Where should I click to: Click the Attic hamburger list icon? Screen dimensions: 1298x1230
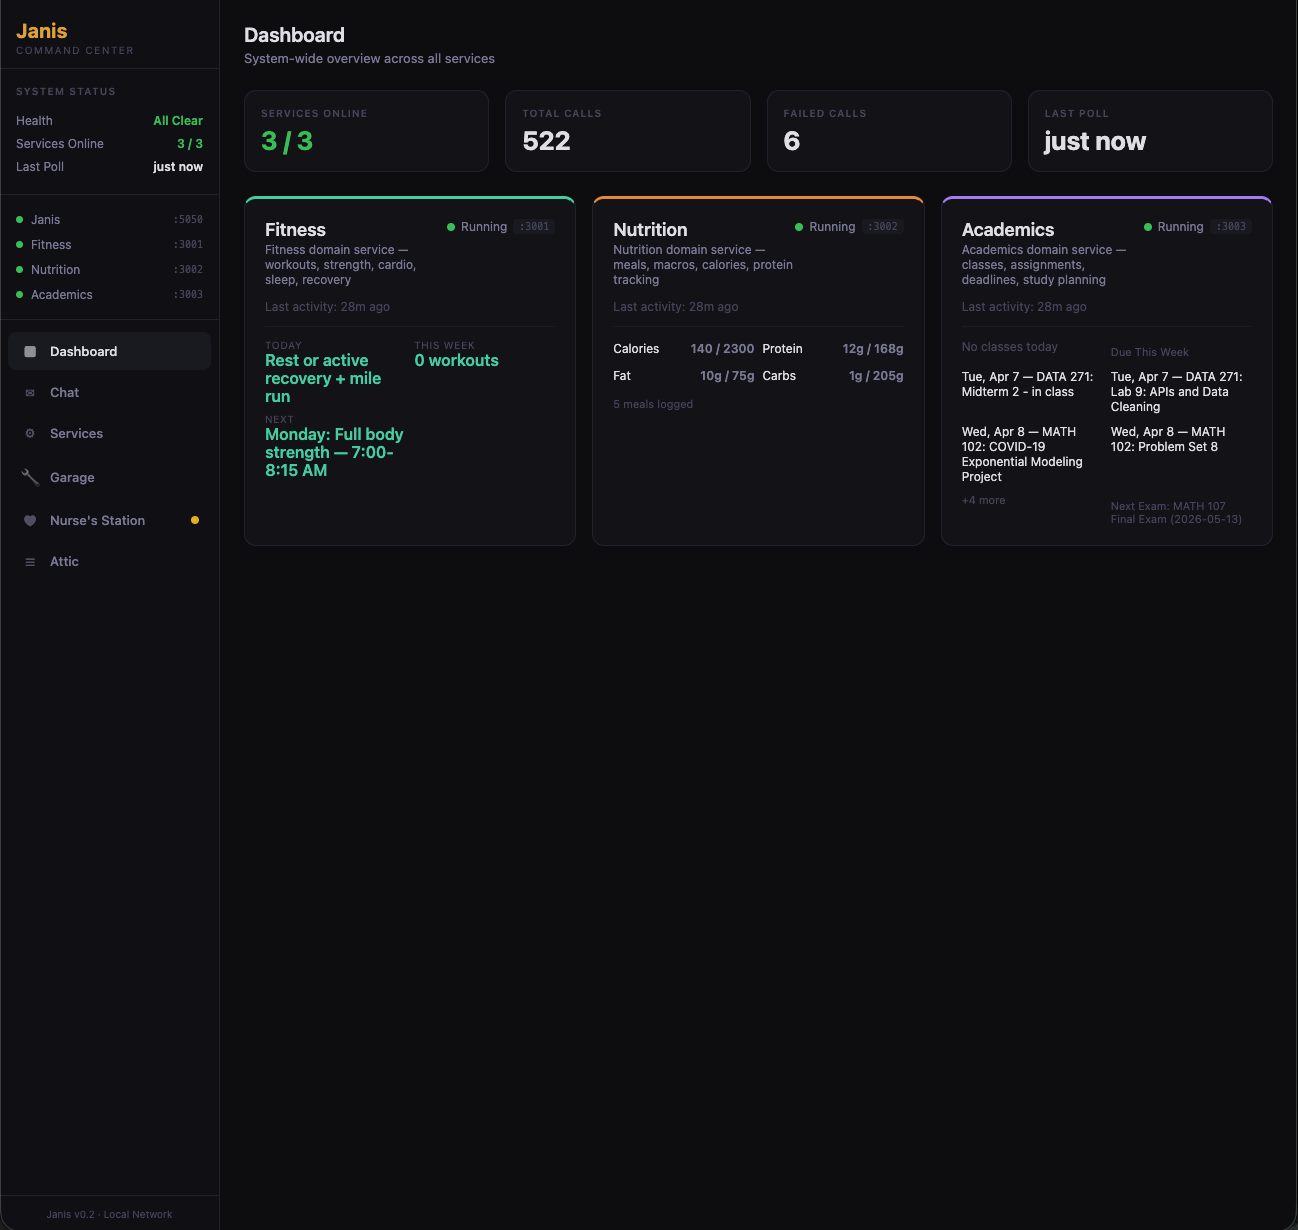coord(31,561)
